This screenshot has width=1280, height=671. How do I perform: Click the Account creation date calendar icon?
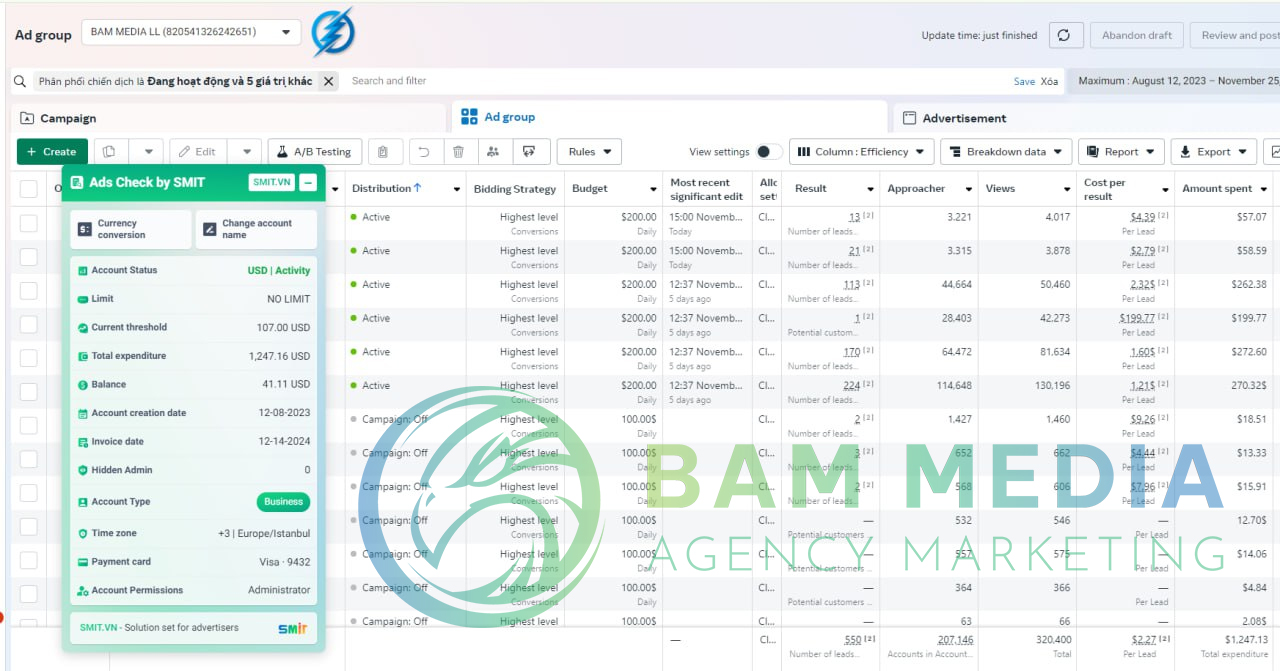click(83, 413)
